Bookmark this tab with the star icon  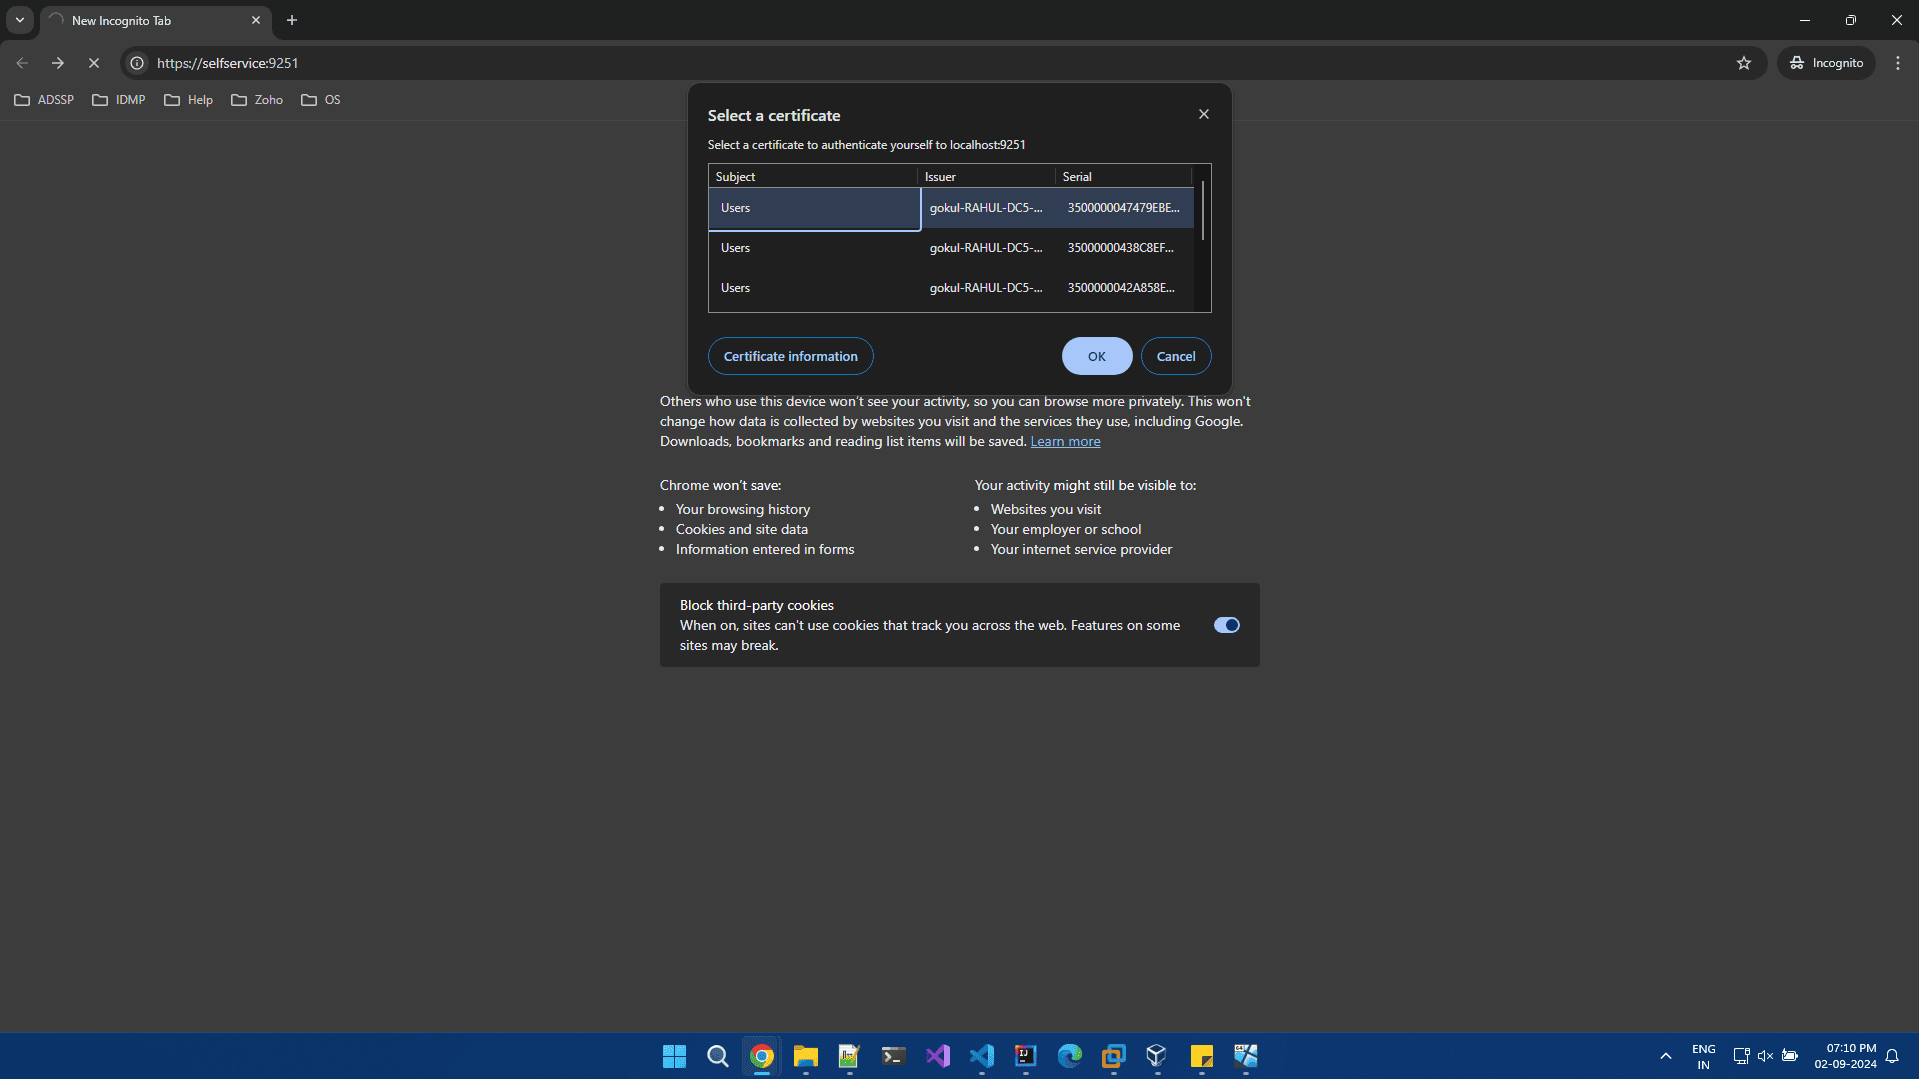1744,63
